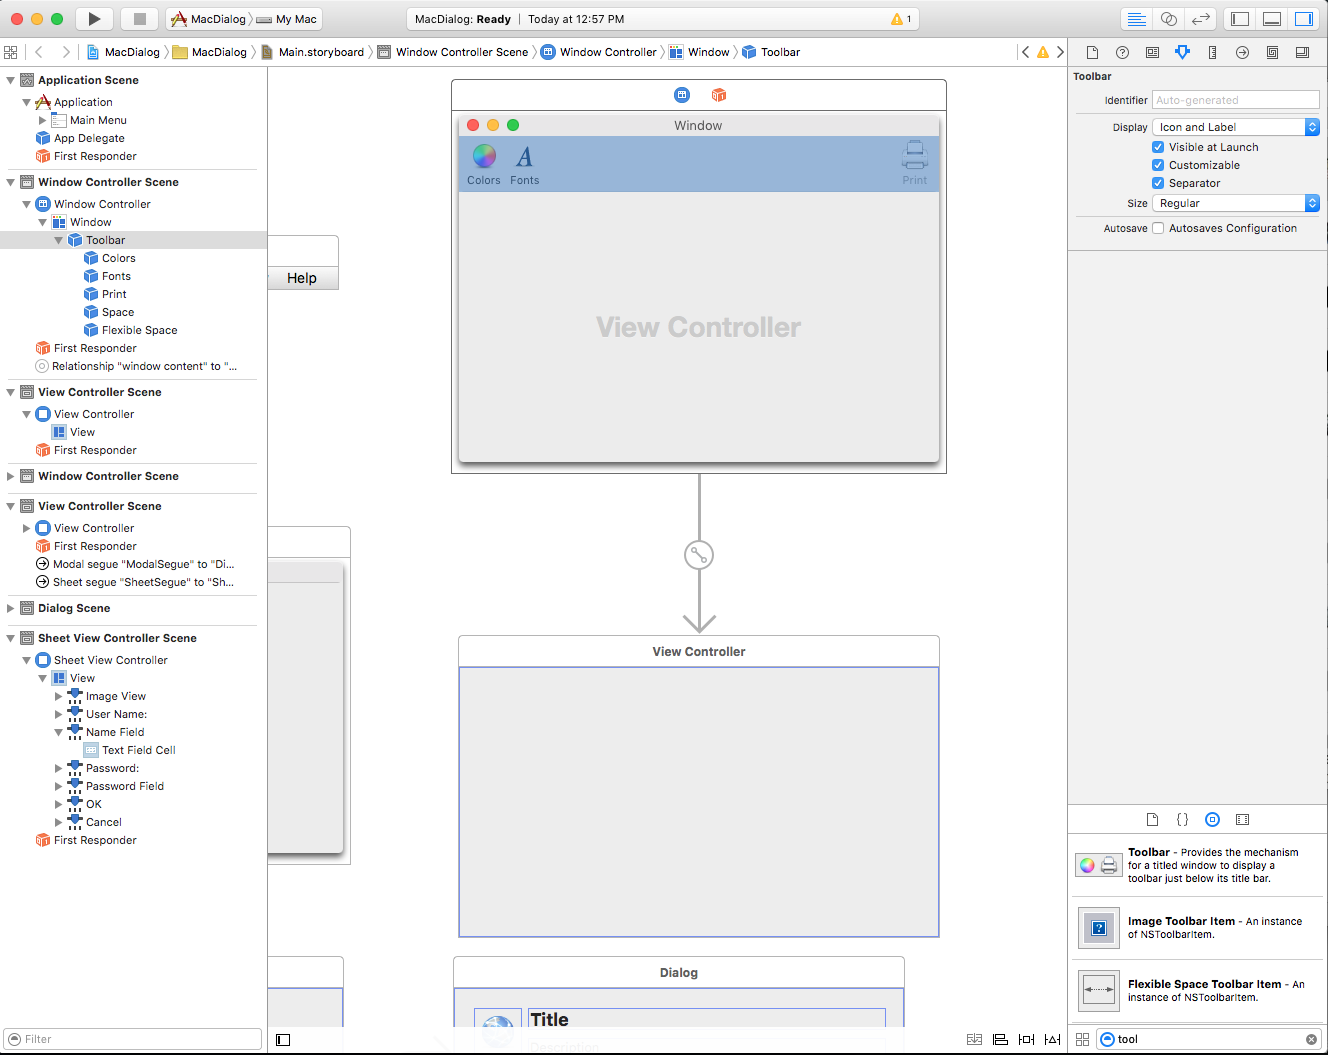Enable Autosaves Configuration
The image size is (1328, 1055).
tap(1157, 228)
